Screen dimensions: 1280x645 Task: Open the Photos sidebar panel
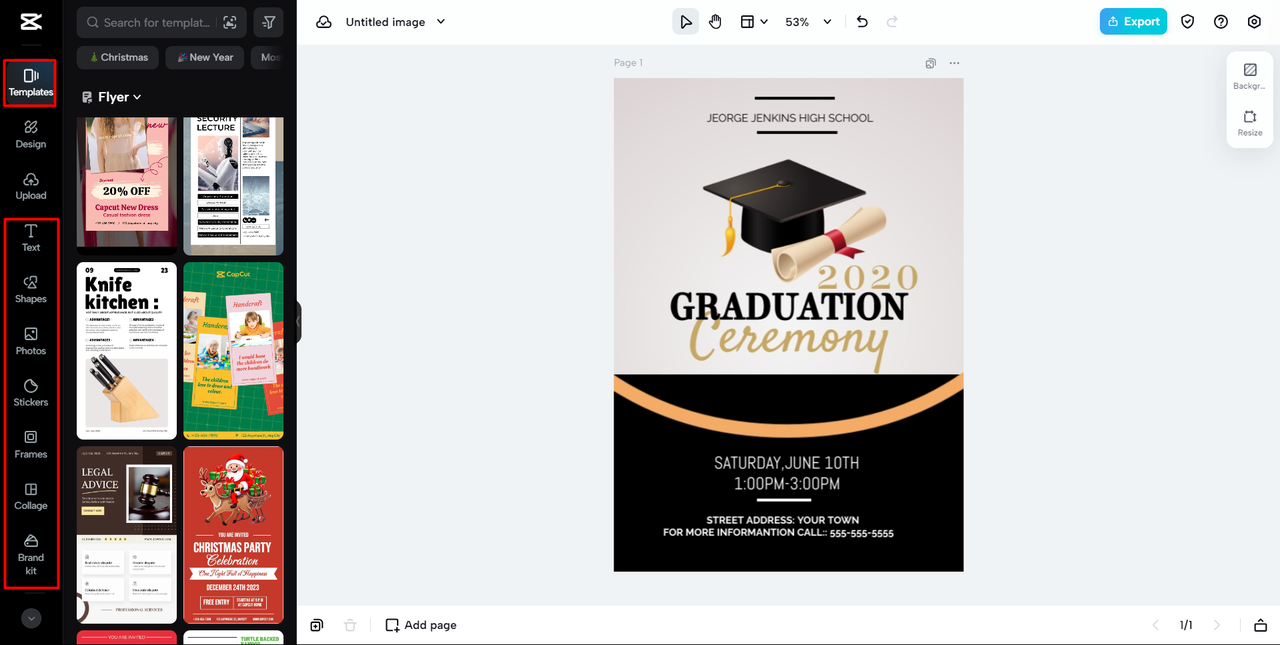[x=31, y=341]
